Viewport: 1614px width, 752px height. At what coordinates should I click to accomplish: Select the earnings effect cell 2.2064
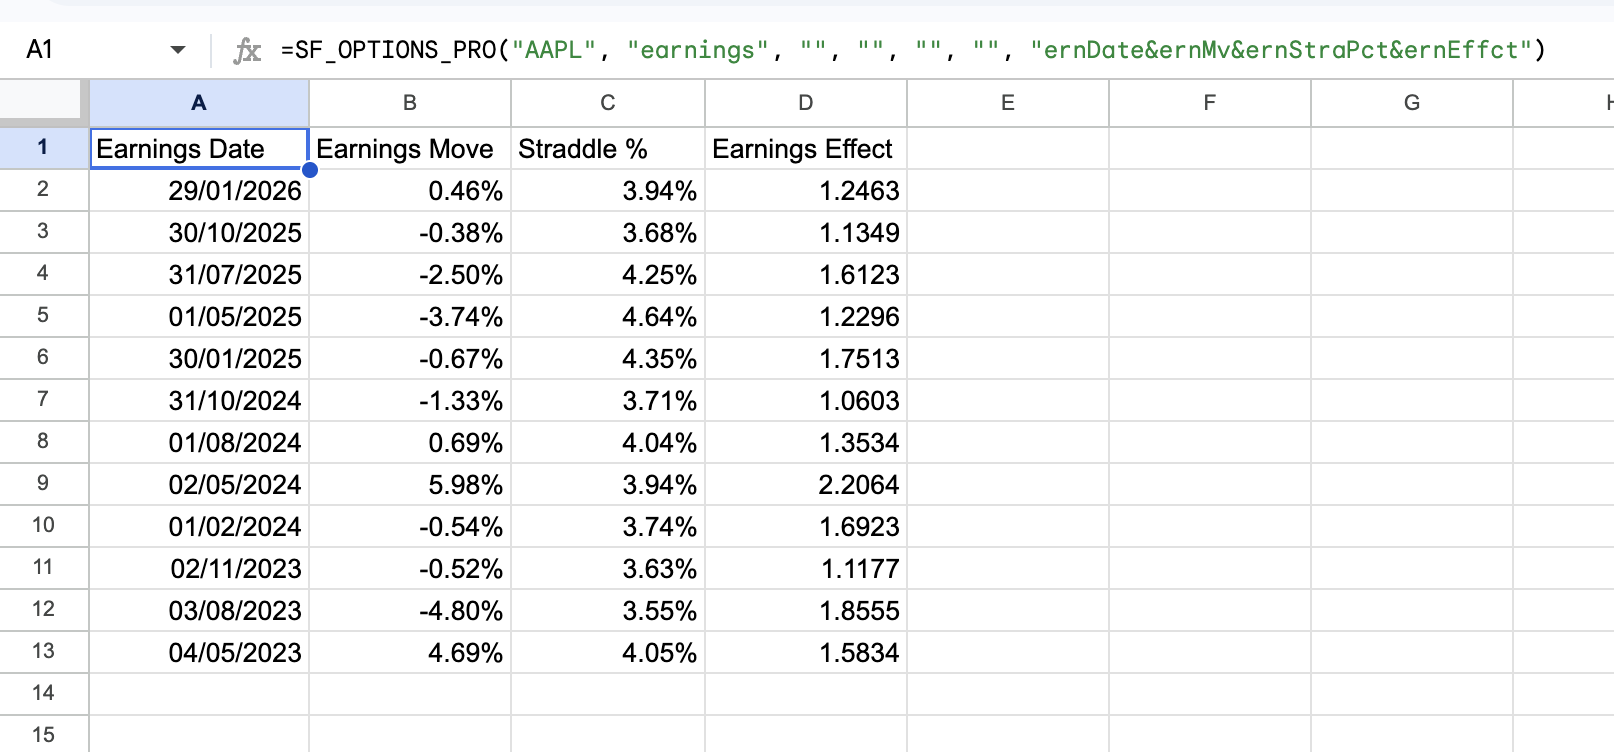tap(806, 484)
